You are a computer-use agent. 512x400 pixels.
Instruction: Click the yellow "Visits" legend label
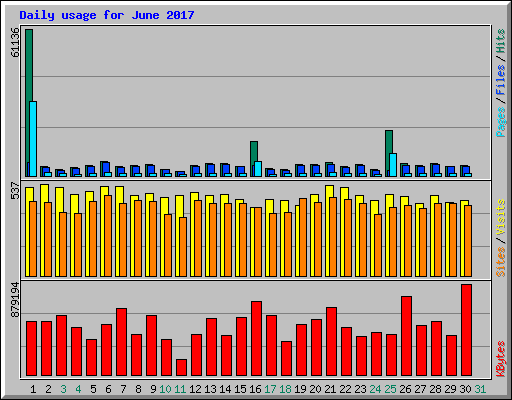tap(501, 217)
